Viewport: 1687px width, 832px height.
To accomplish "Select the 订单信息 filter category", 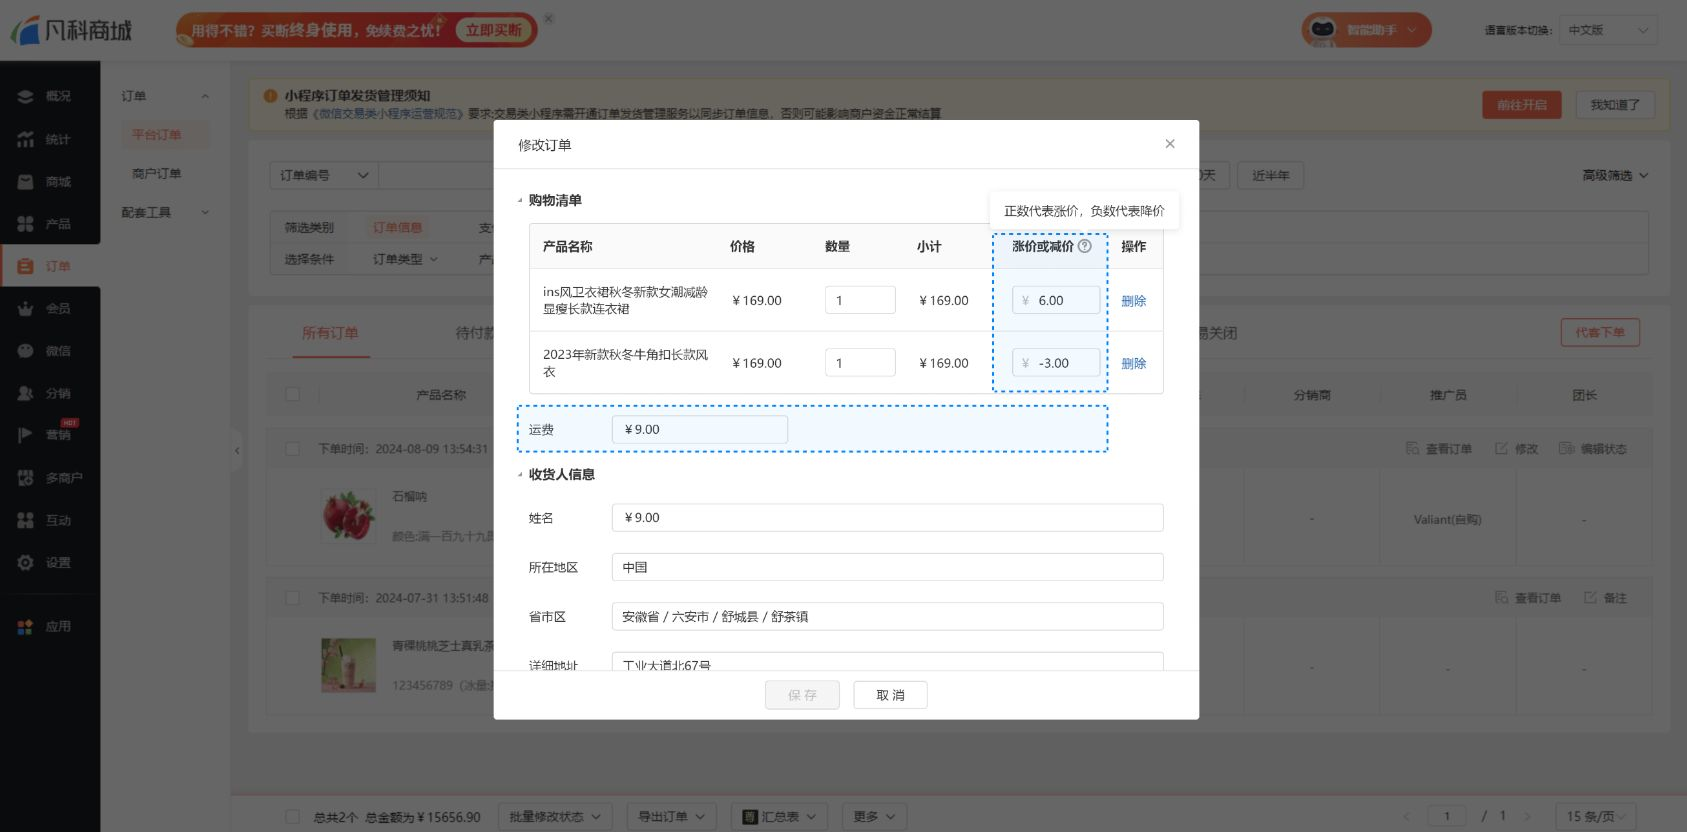I will pos(398,227).
